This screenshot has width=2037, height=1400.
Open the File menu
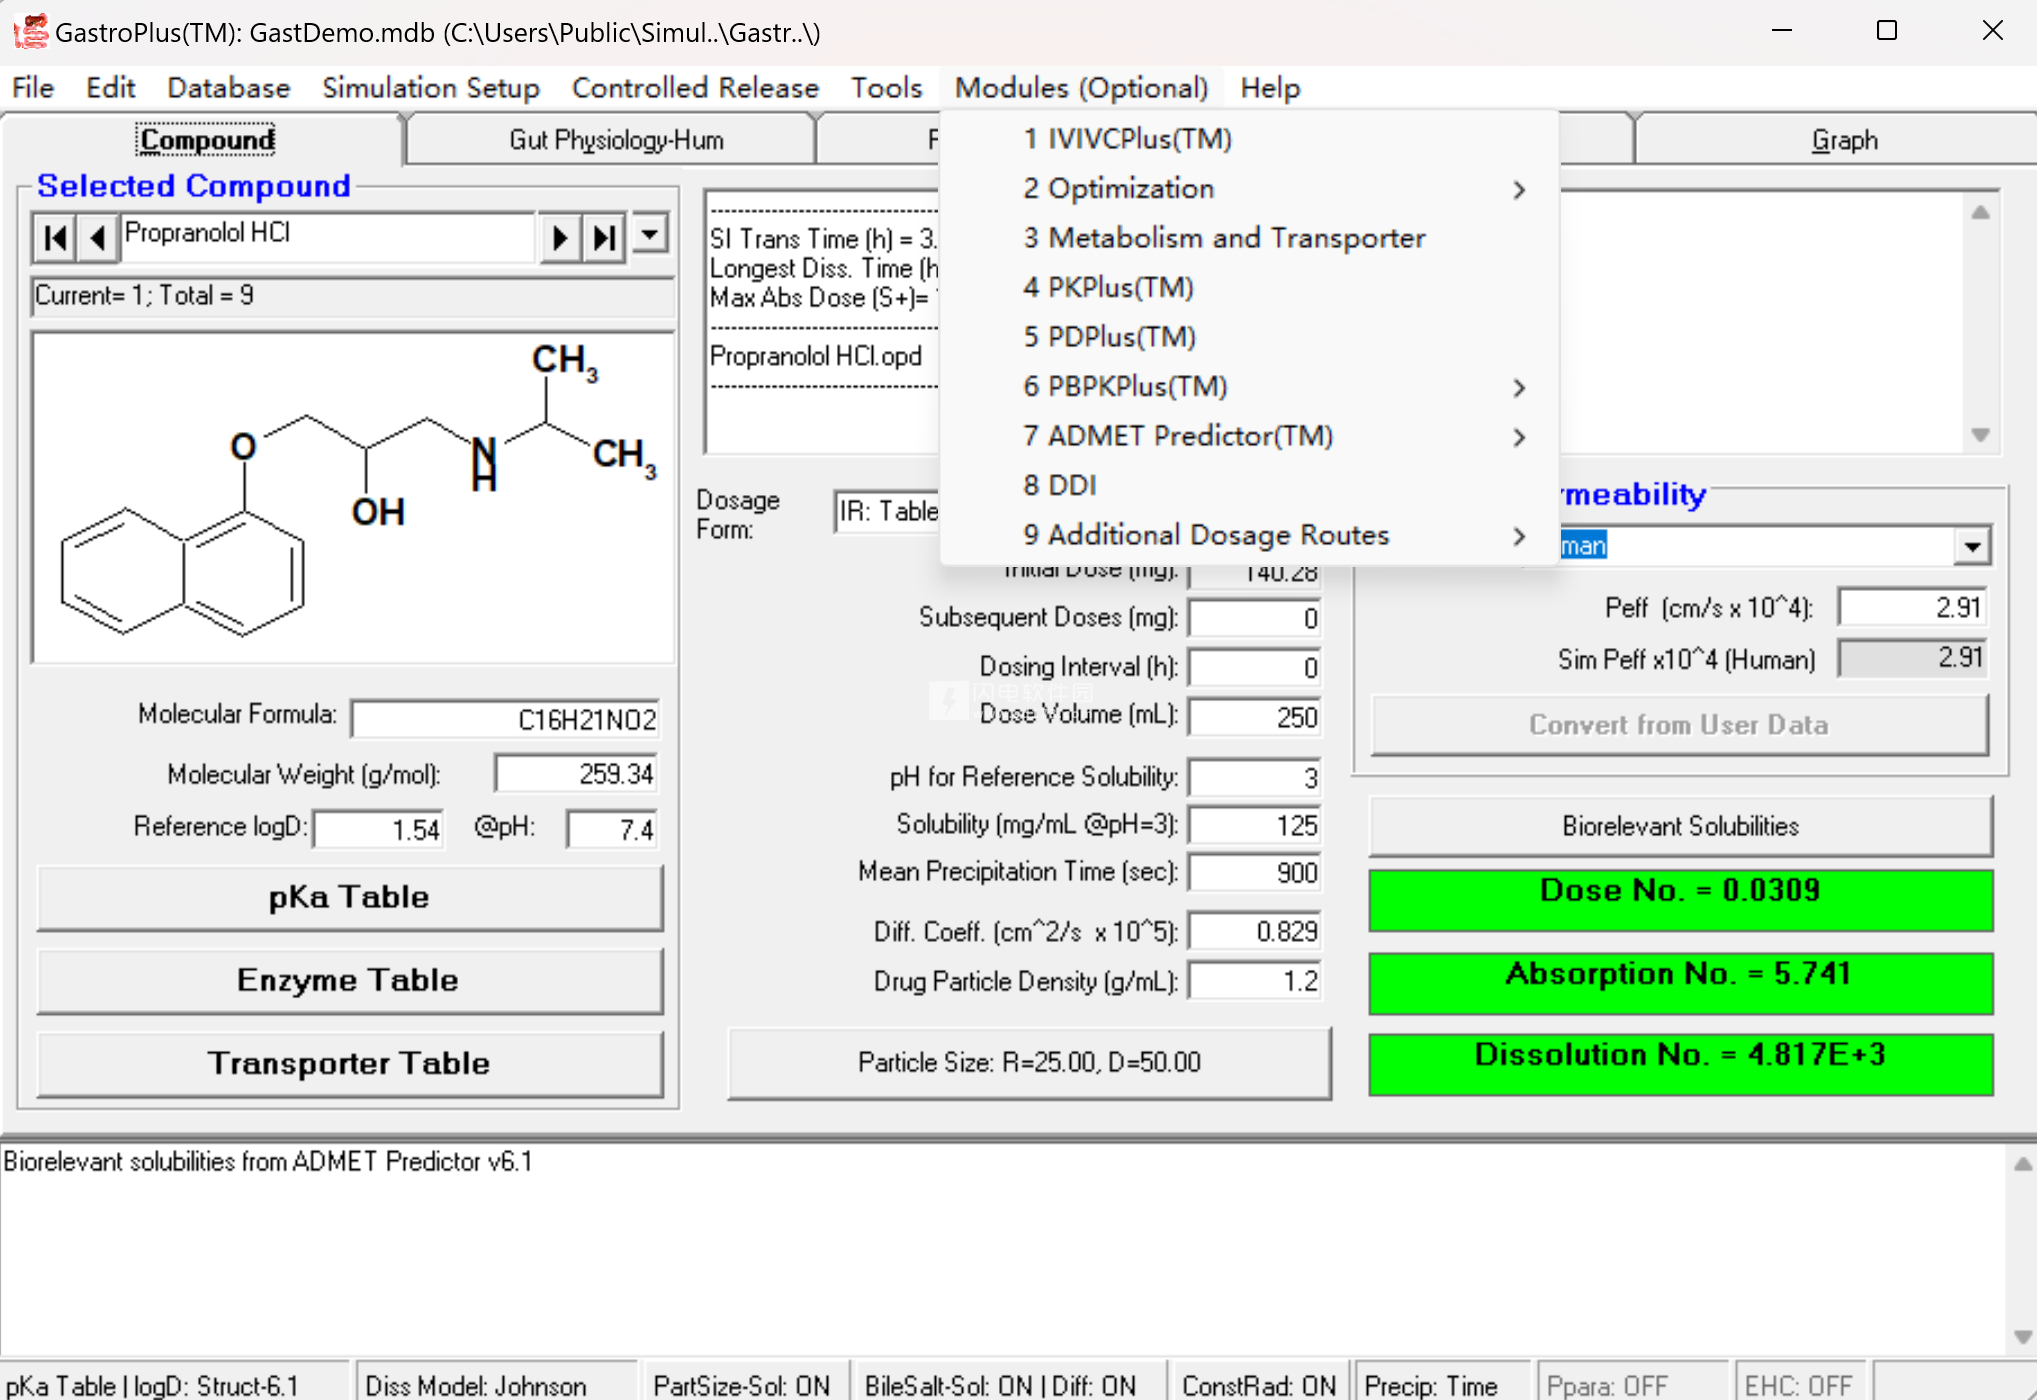click(x=33, y=88)
